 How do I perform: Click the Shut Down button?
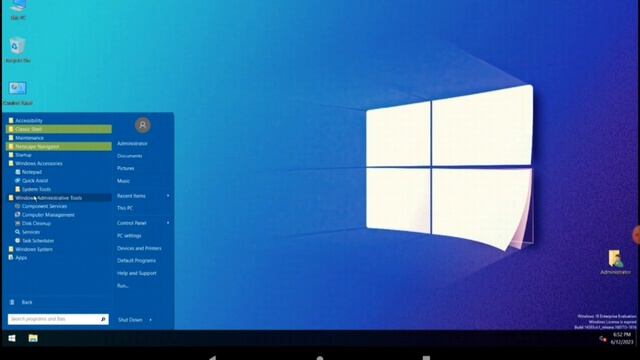pyautogui.click(x=130, y=320)
